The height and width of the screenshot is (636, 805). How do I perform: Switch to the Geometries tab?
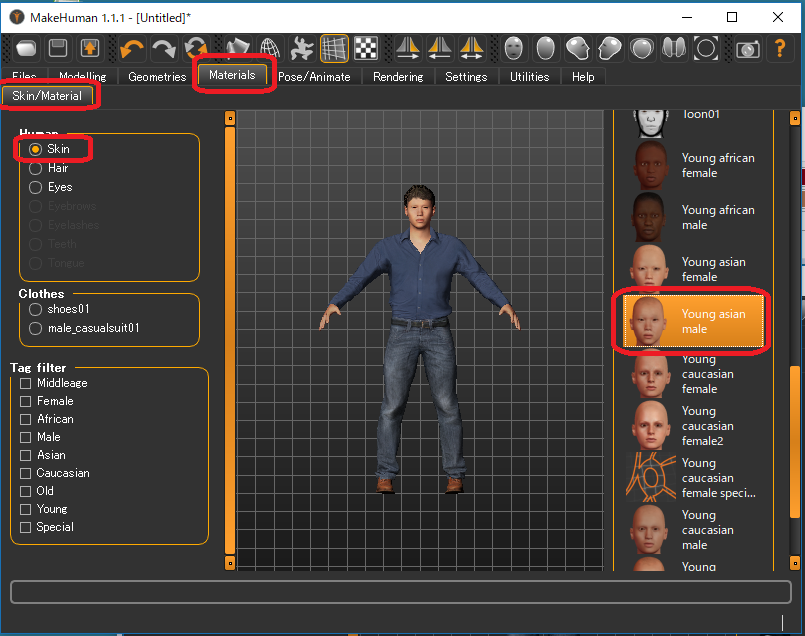(157, 77)
